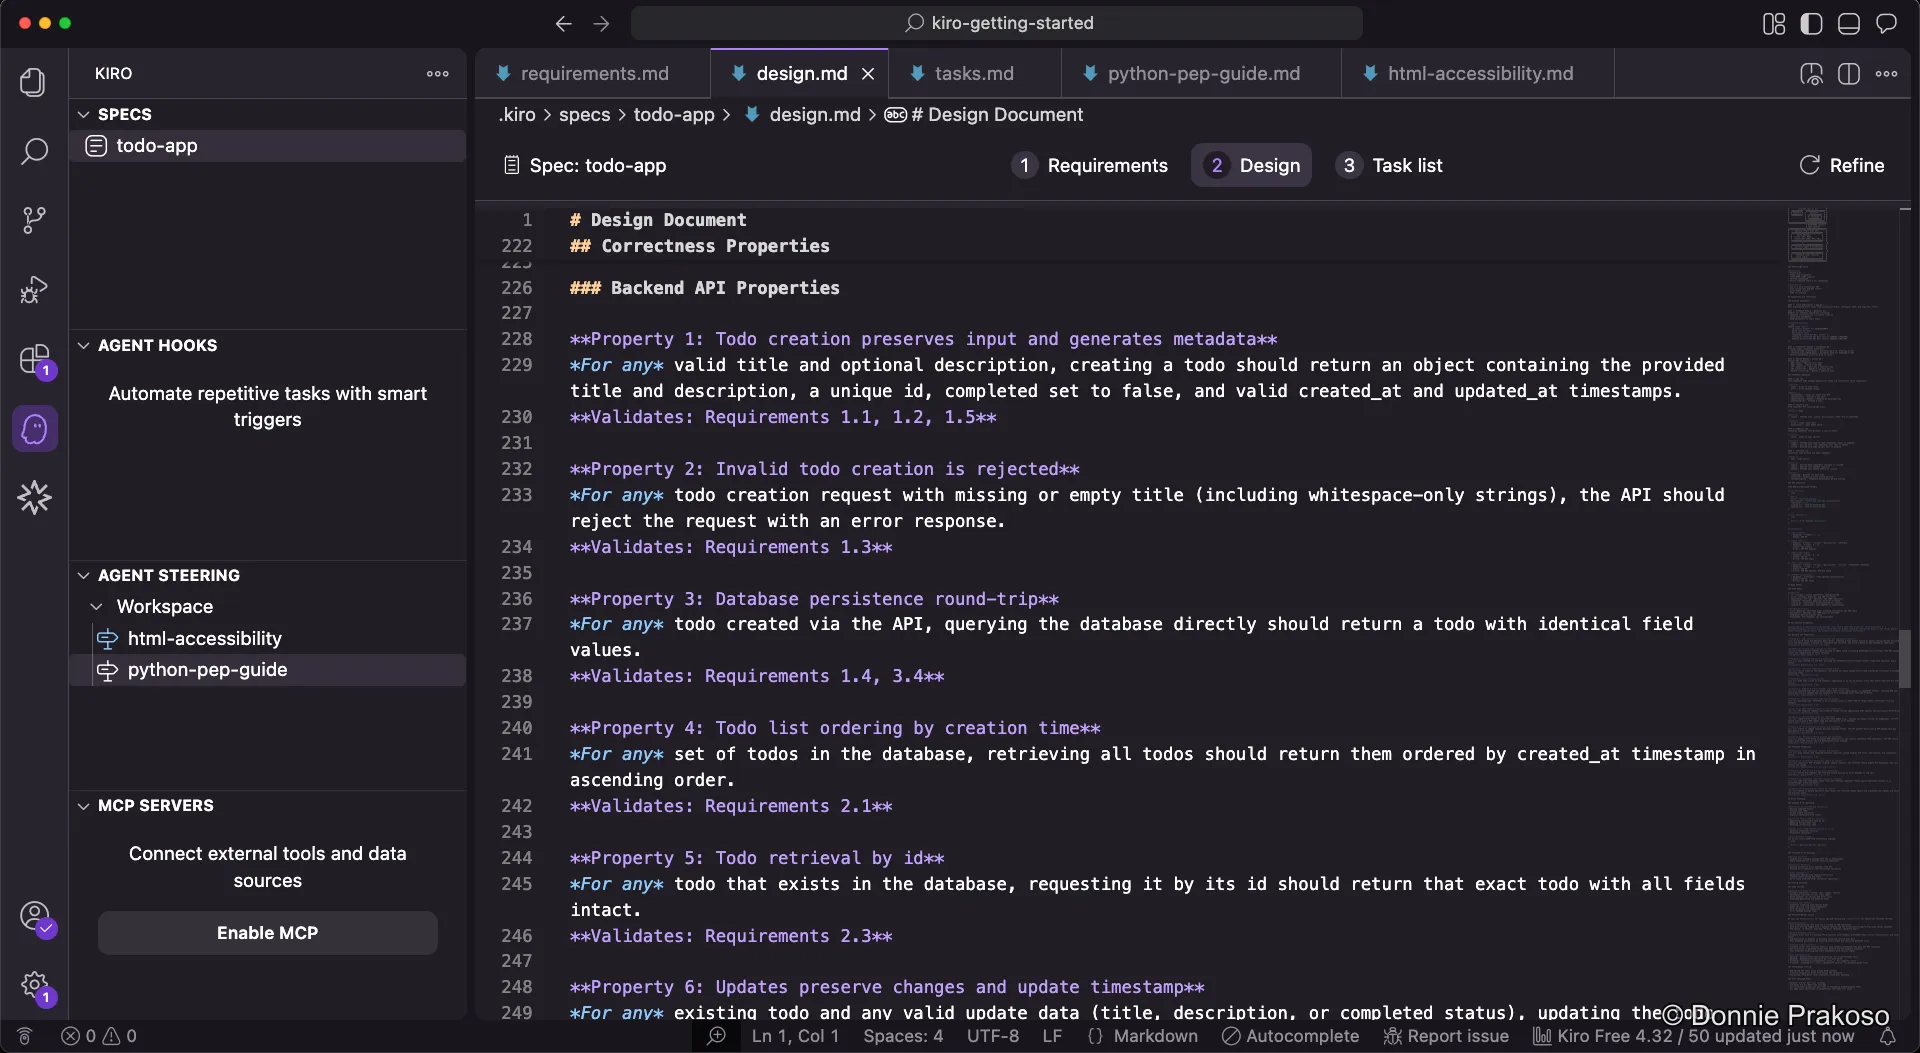The image size is (1920, 1053).
Task: Split the editor for design.md
Action: [x=1850, y=74]
